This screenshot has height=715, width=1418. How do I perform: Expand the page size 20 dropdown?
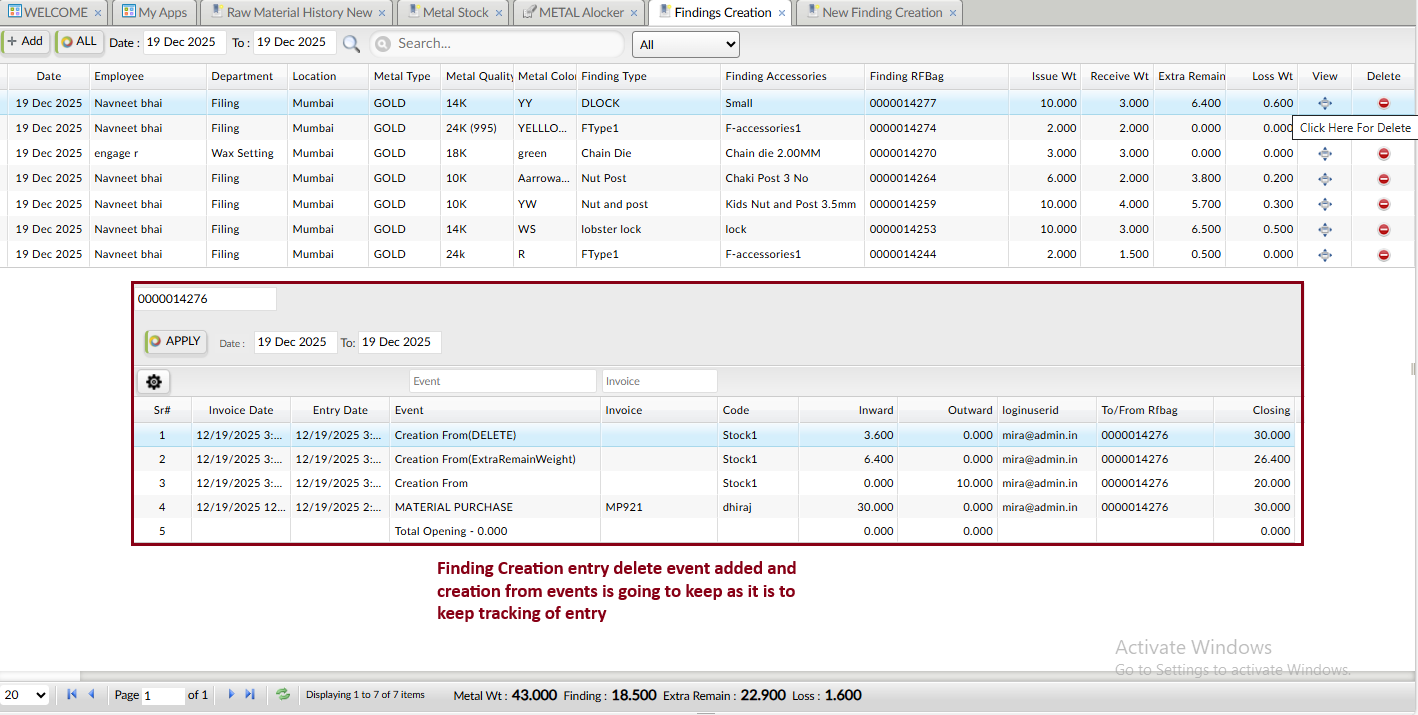[x=26, y=695]
